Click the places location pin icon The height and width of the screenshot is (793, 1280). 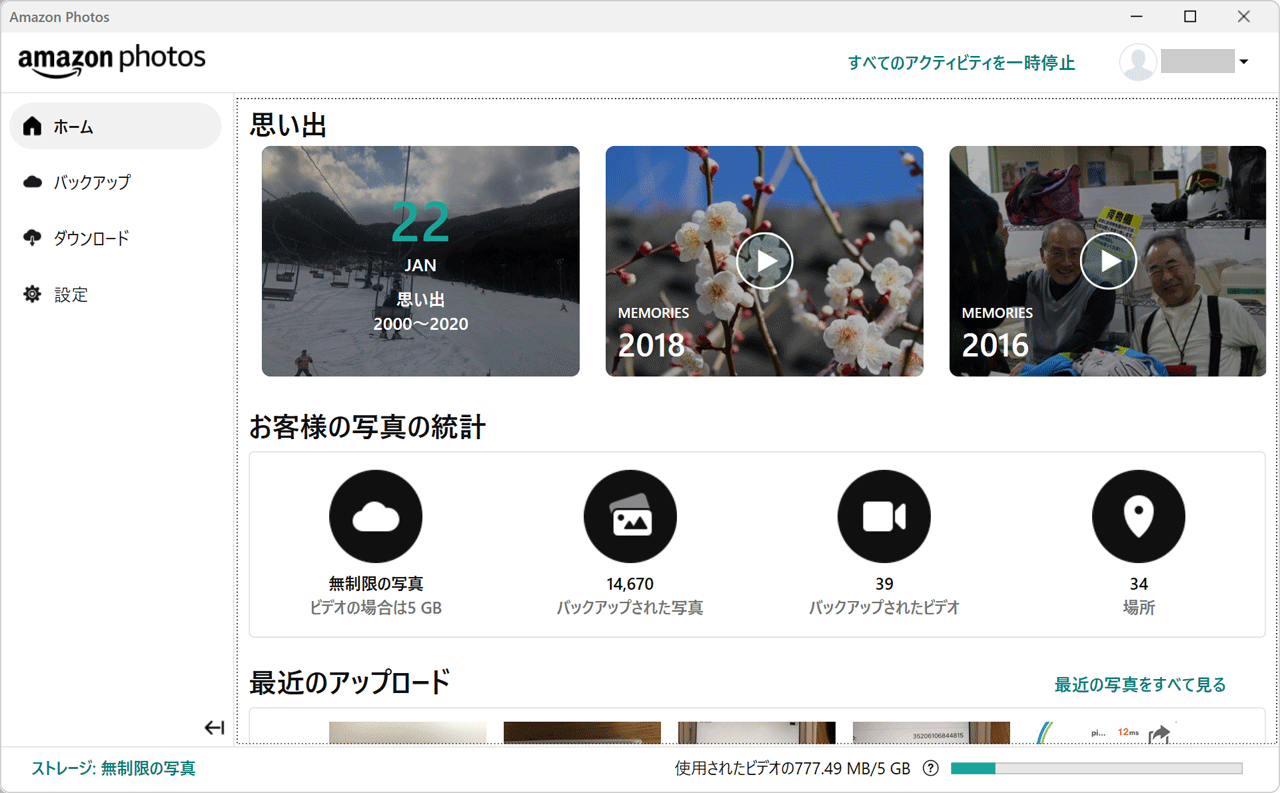pyautogui.click(x=1139, y=517)
